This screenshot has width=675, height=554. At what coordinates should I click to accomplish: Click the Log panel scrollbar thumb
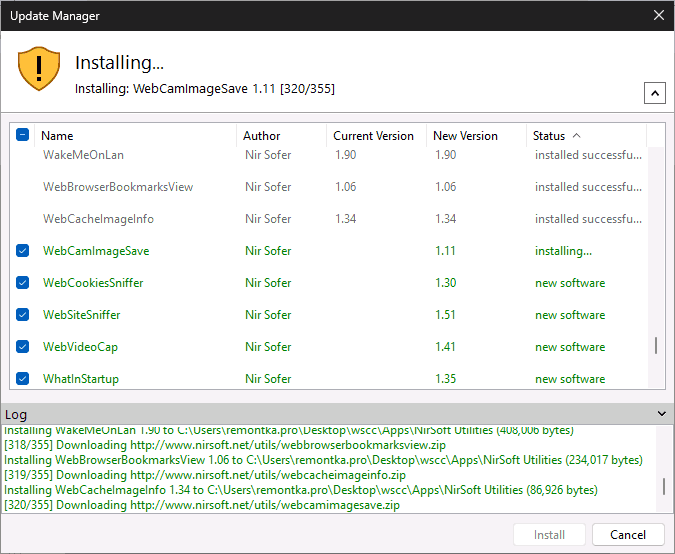663,487
